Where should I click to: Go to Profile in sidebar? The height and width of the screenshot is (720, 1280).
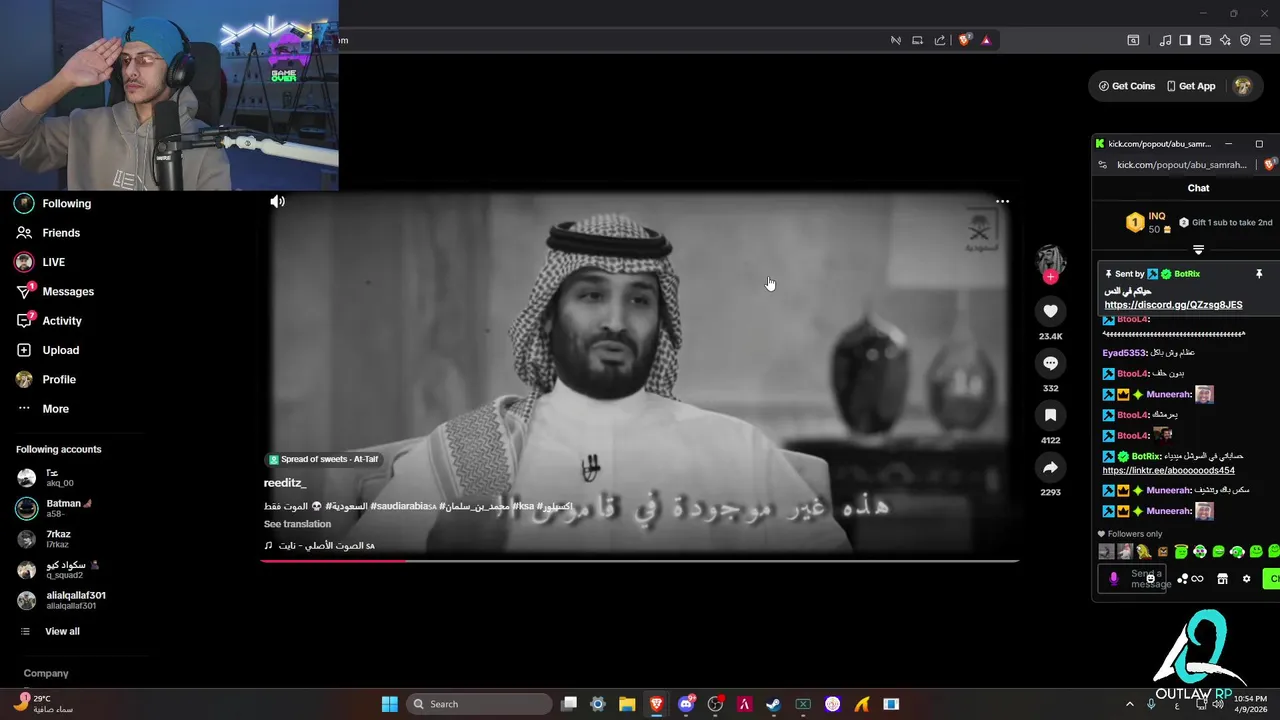46,379
